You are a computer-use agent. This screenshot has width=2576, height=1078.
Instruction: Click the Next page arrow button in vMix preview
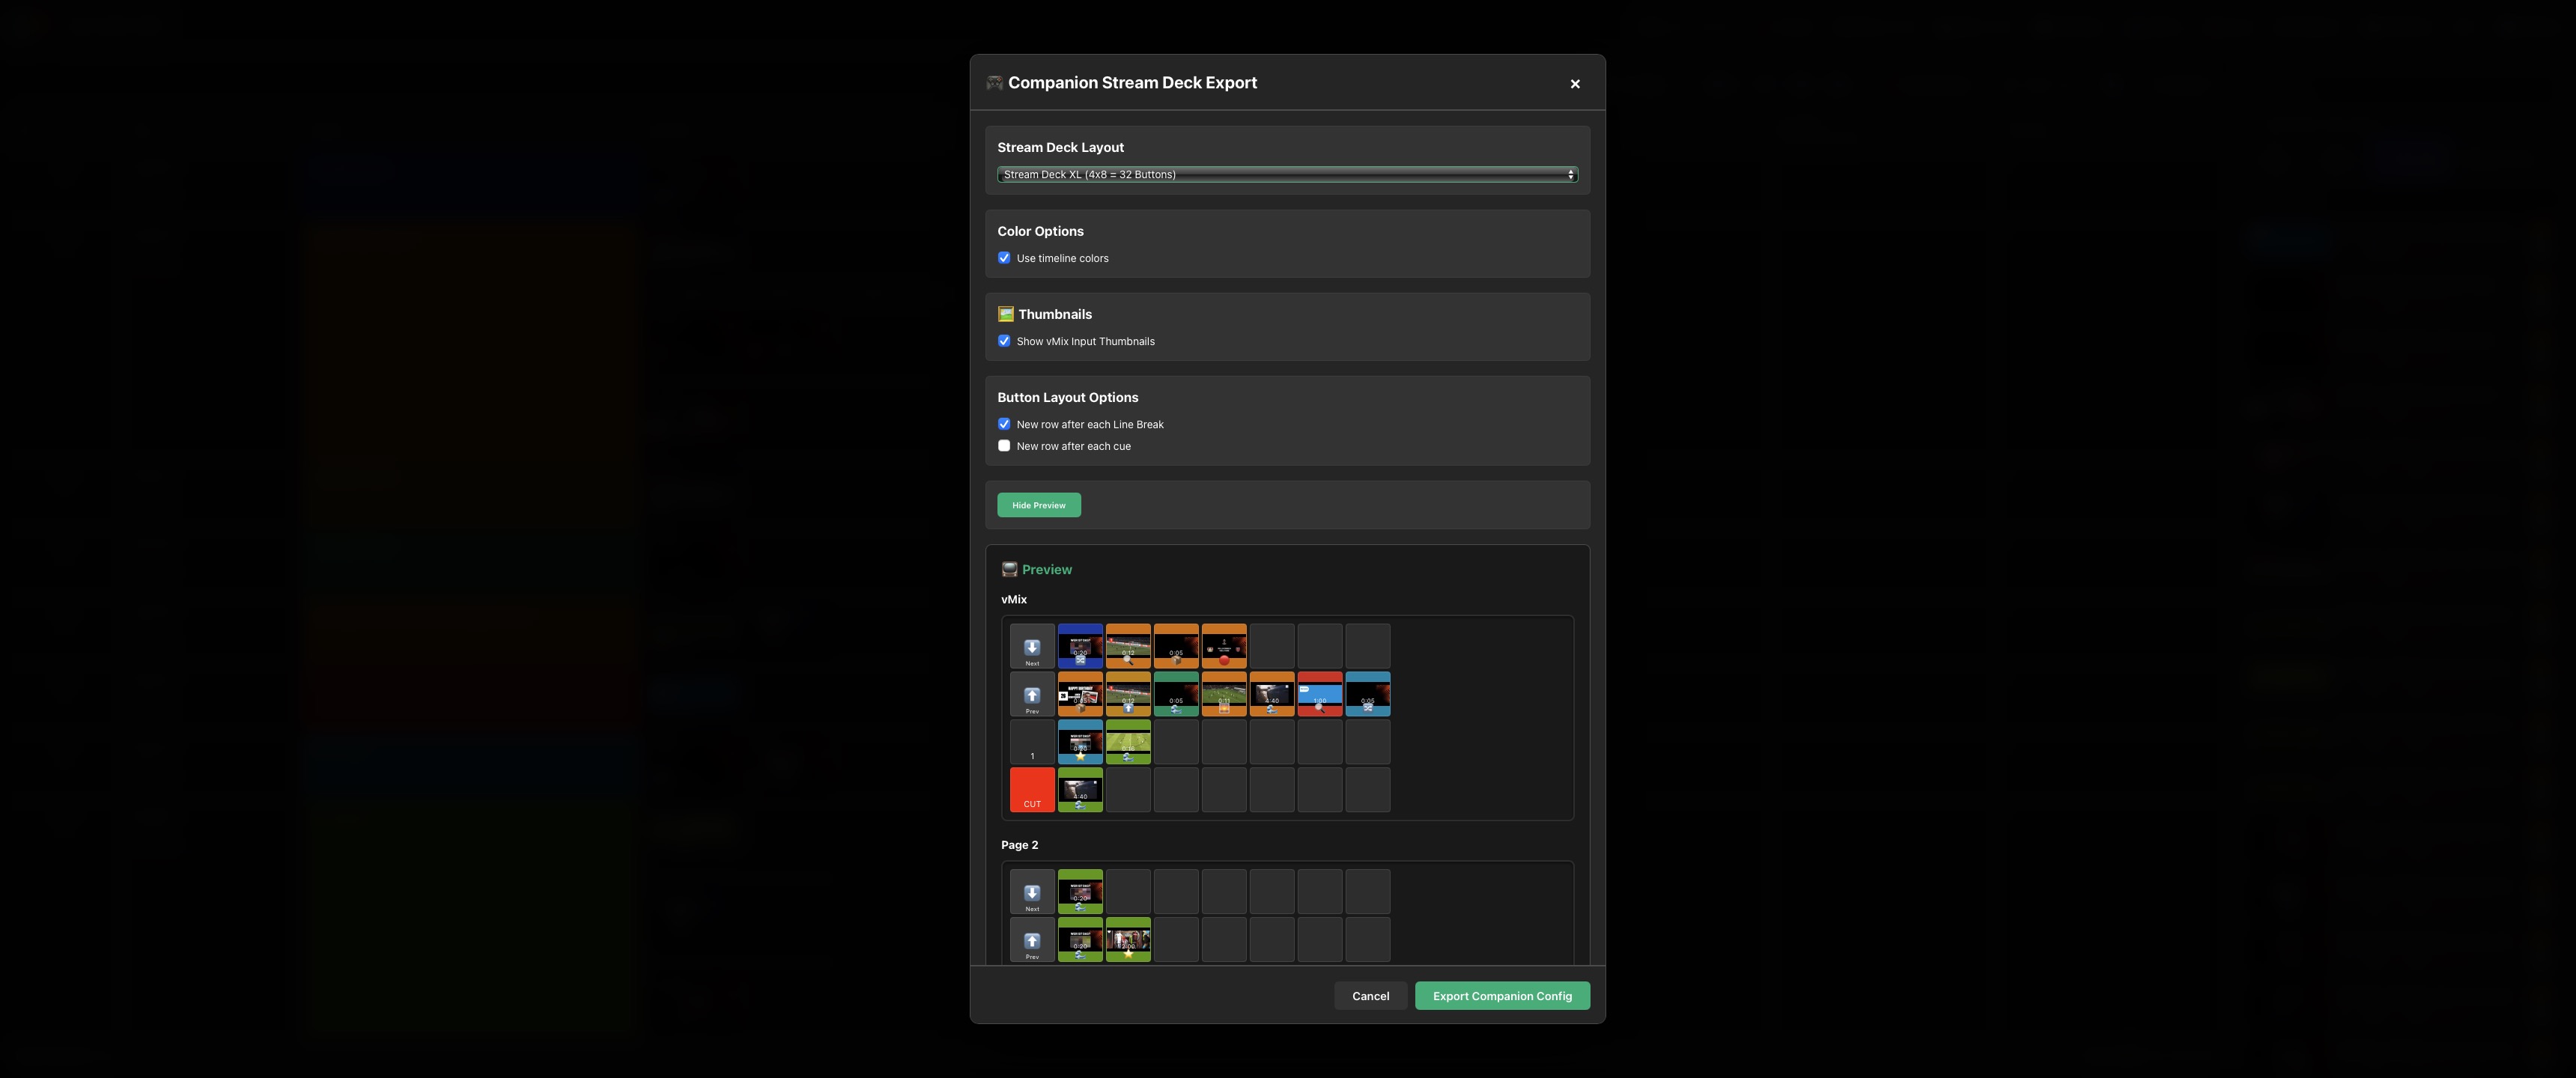click(1032, 648)
